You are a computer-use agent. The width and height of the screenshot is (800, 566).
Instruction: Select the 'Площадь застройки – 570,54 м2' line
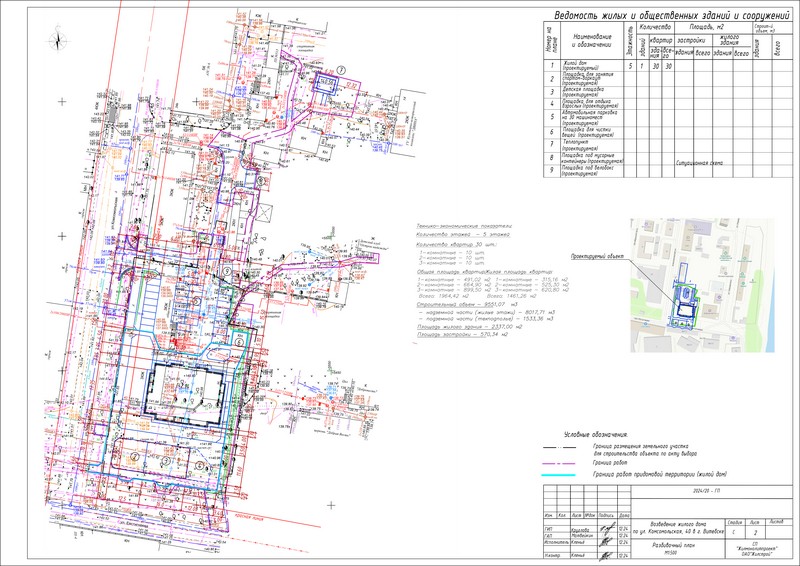(x=462, y=334)
